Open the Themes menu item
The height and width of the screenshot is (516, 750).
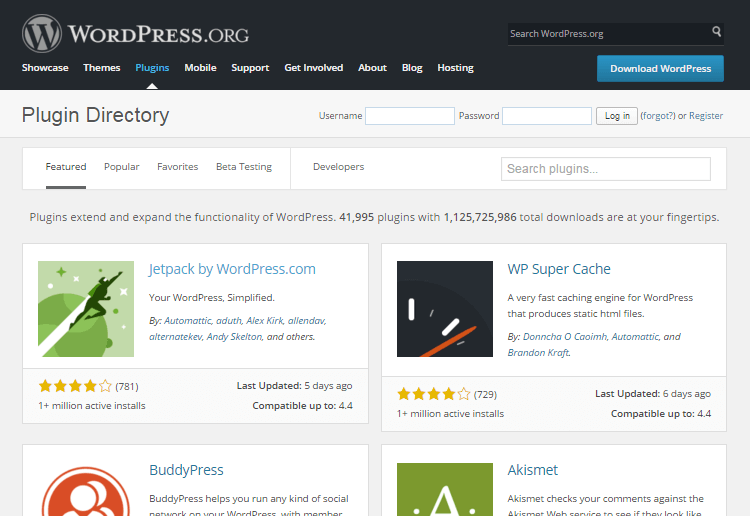(102, 68)
